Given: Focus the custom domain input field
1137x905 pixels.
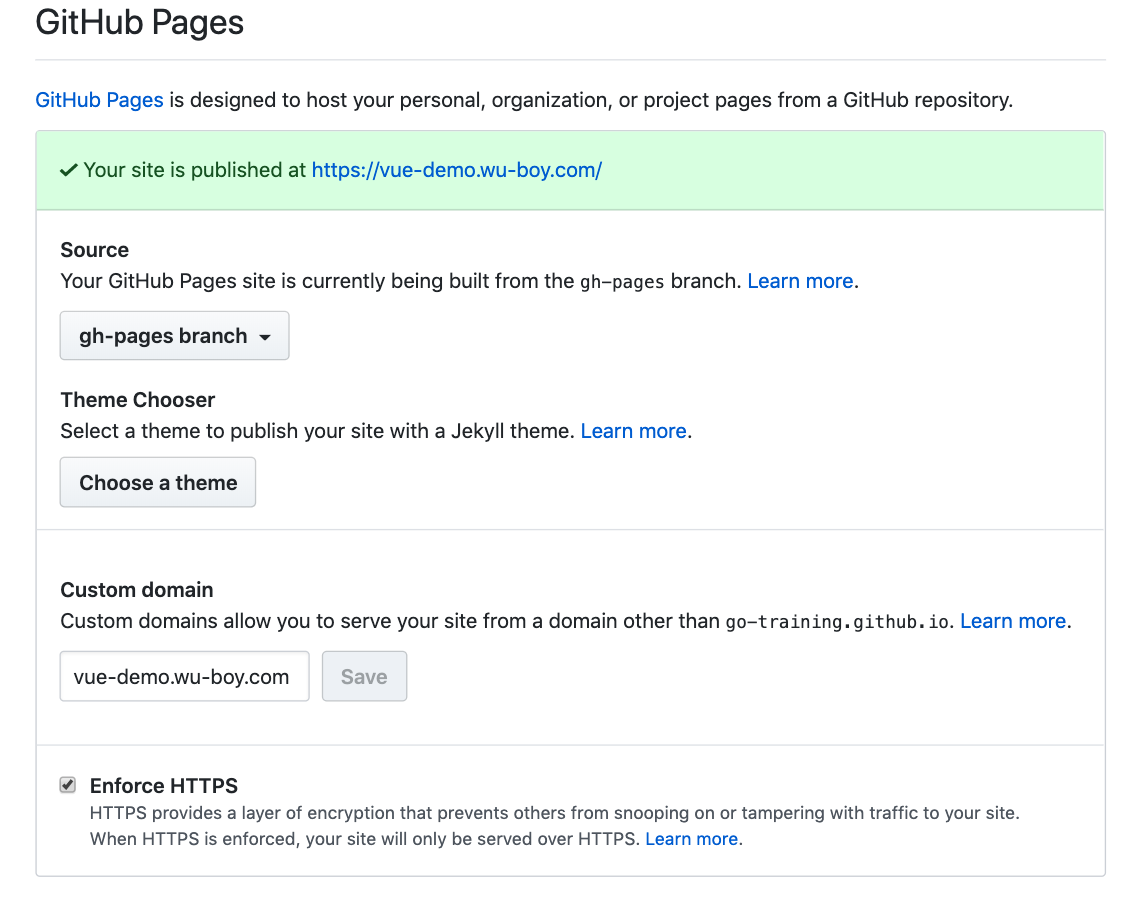Looking at the screenshot, I should 185,677.
